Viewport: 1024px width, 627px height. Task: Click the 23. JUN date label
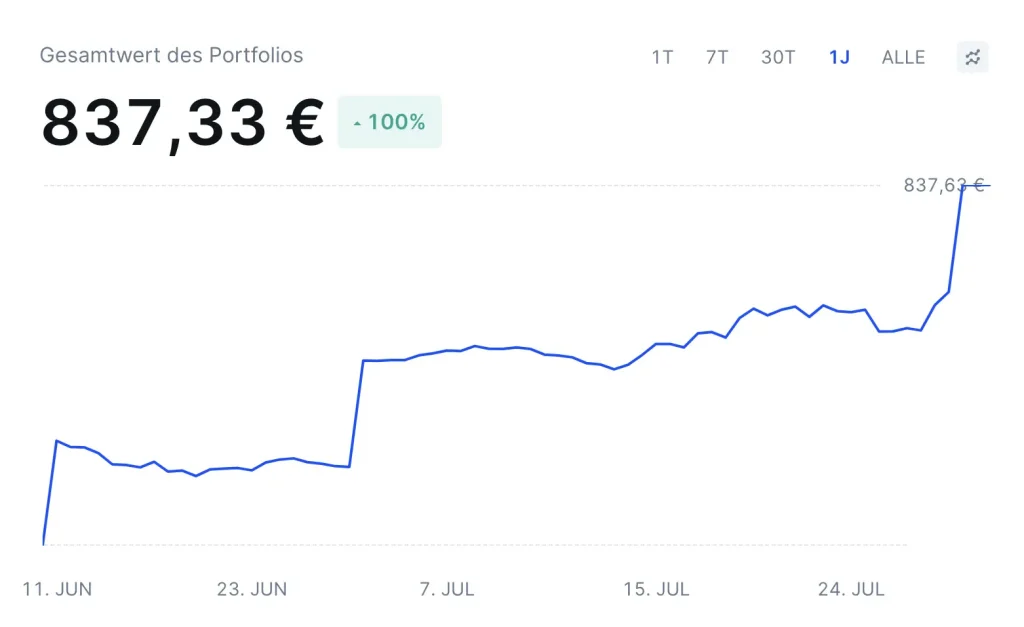pyautogui.click(x=251, y=589)
